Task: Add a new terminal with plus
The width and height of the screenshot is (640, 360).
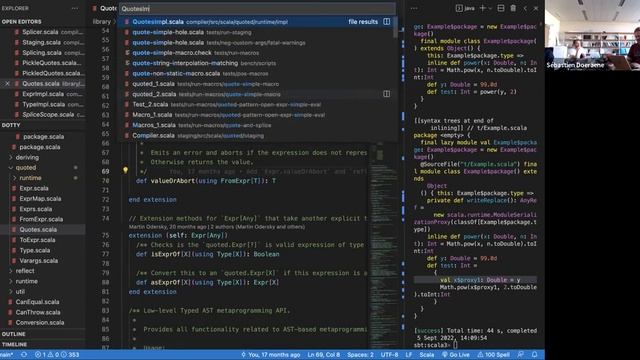Action: click(x=482, y=8)
